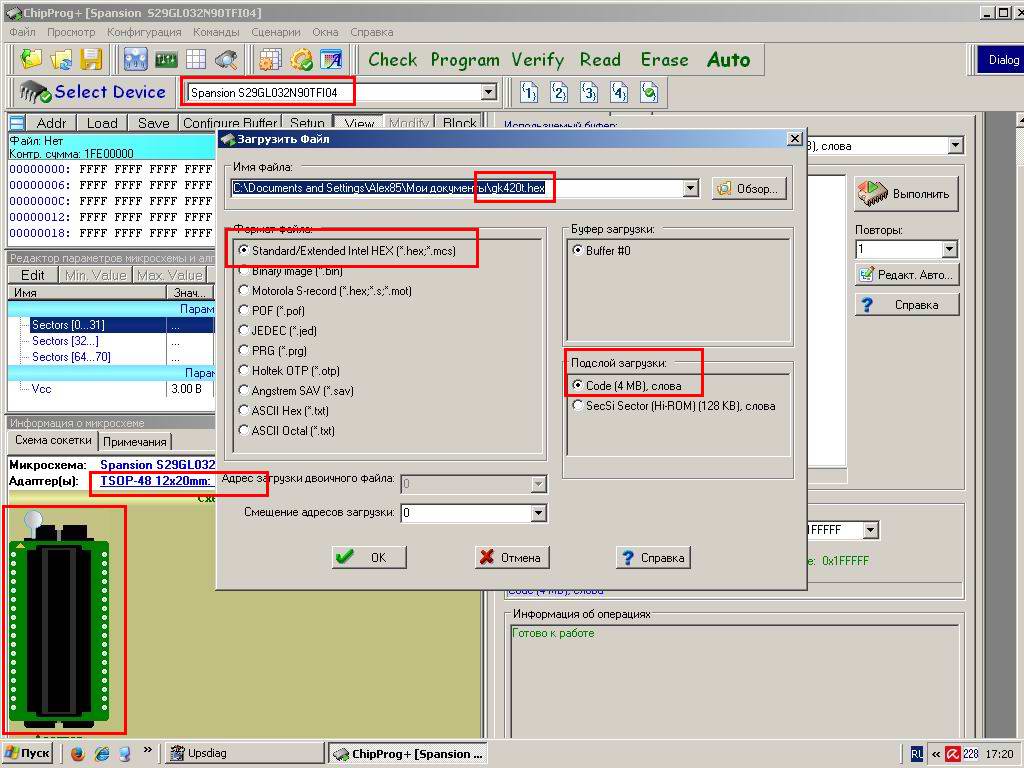
Task: Click the reload file toolbar icon
Action: tap(61, 59)
